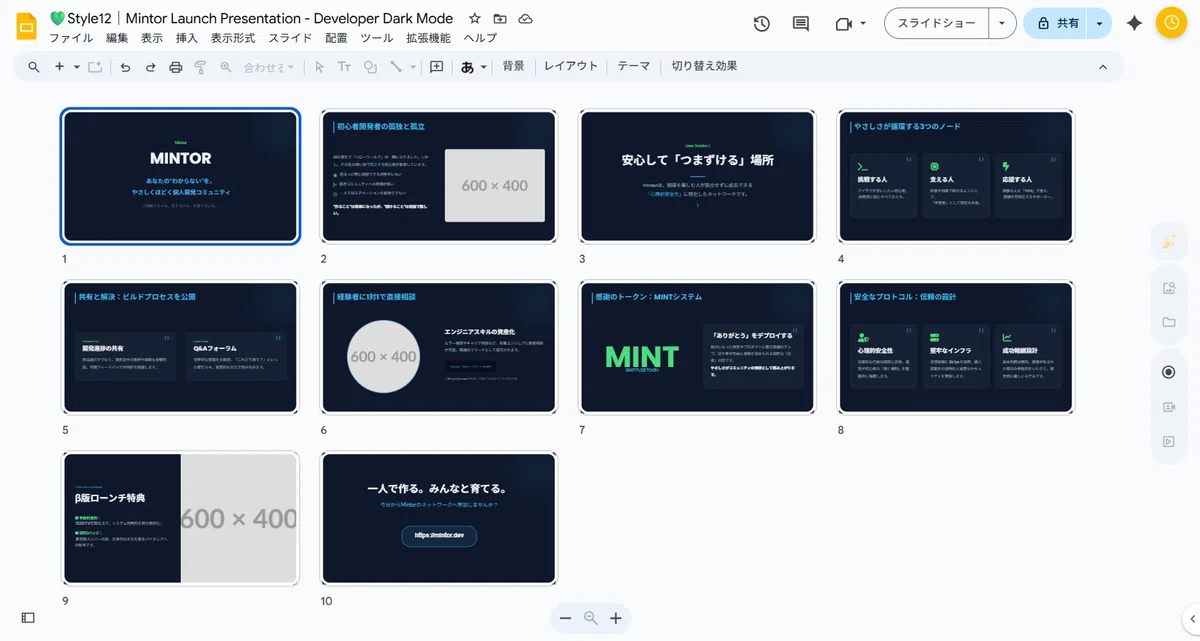
Task: Click the zoom magnifier tool
Action: [x=226, y=67]
